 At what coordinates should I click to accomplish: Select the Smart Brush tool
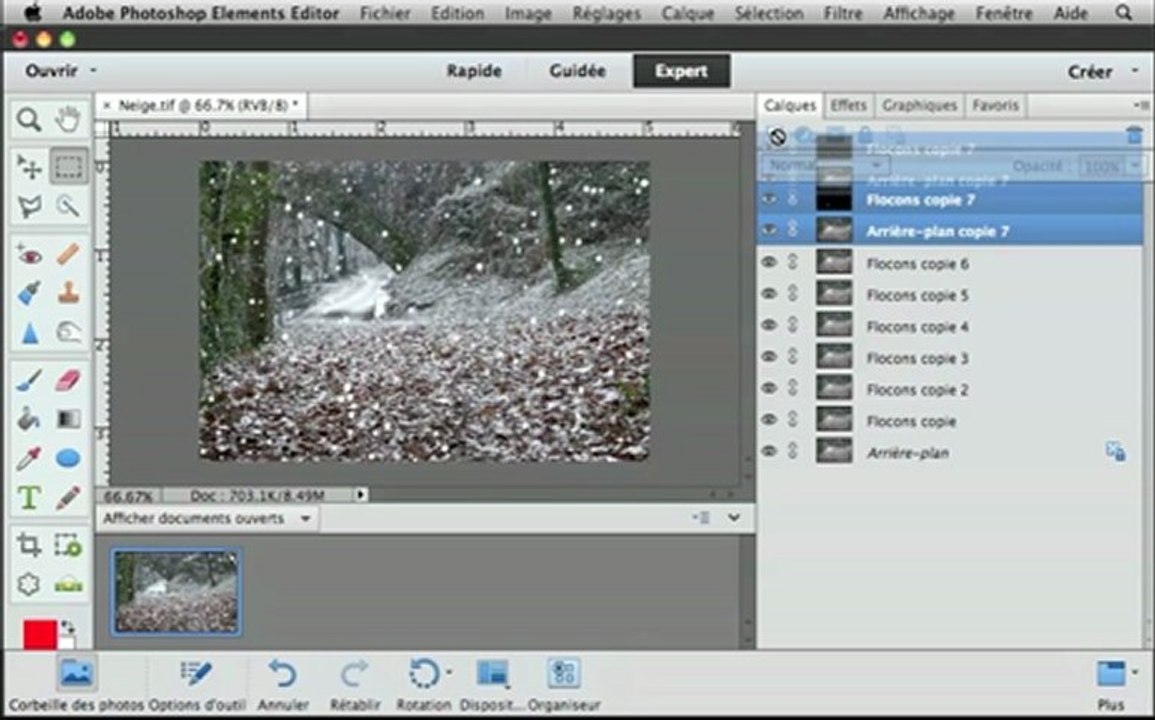(29, 294)
